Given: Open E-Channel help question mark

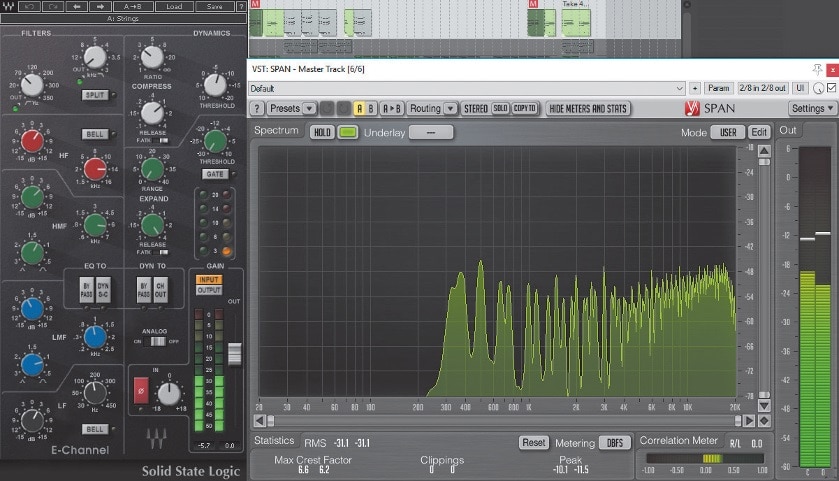Looking at the screenshot, I should tap(241, 6).
